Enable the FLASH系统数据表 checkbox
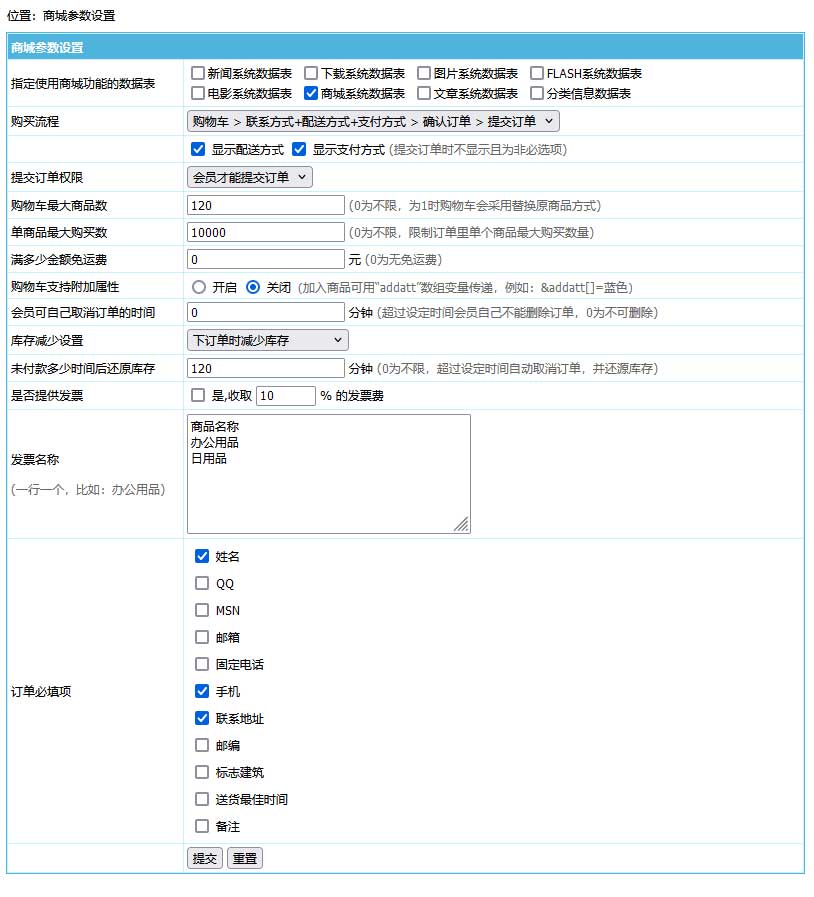The height and width of the screenshot is (897, 814). [x=537, y=74]
